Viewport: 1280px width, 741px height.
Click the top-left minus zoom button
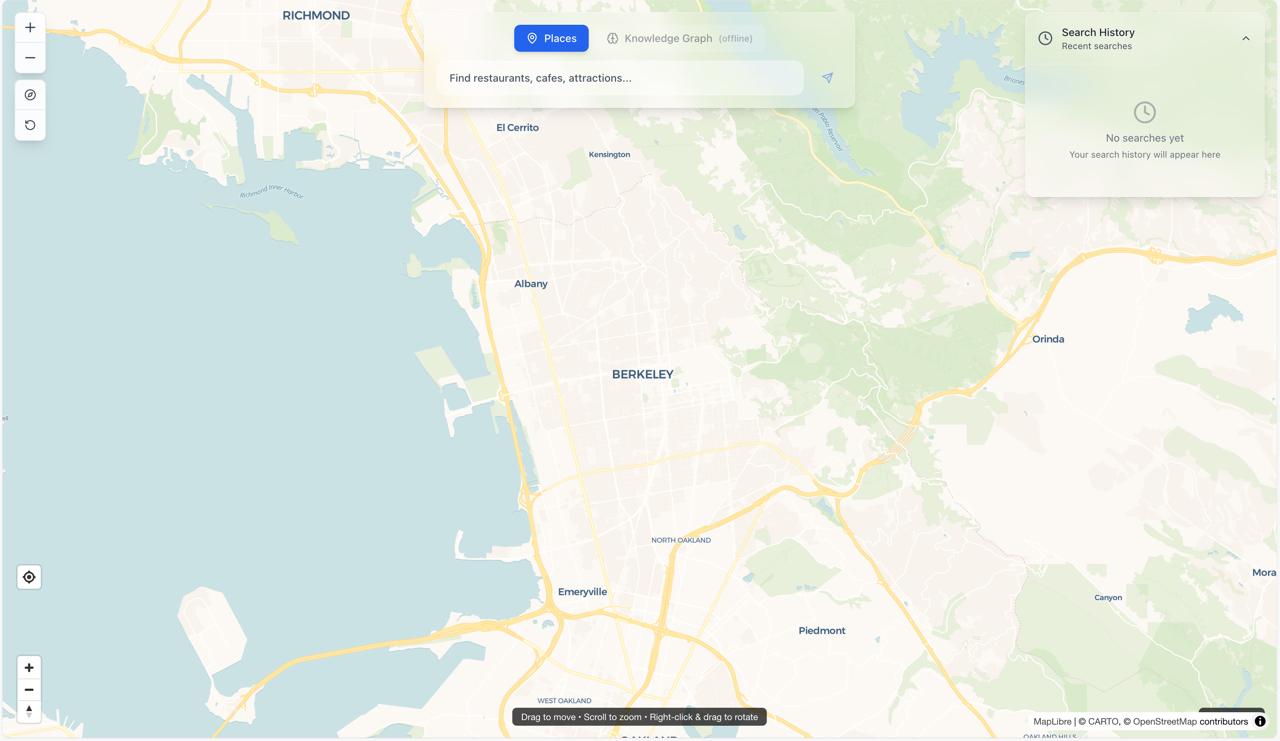coord(30,58)
